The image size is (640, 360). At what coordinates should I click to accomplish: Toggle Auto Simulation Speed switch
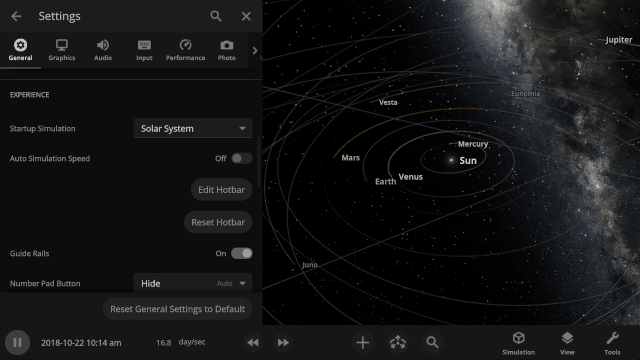242,158
